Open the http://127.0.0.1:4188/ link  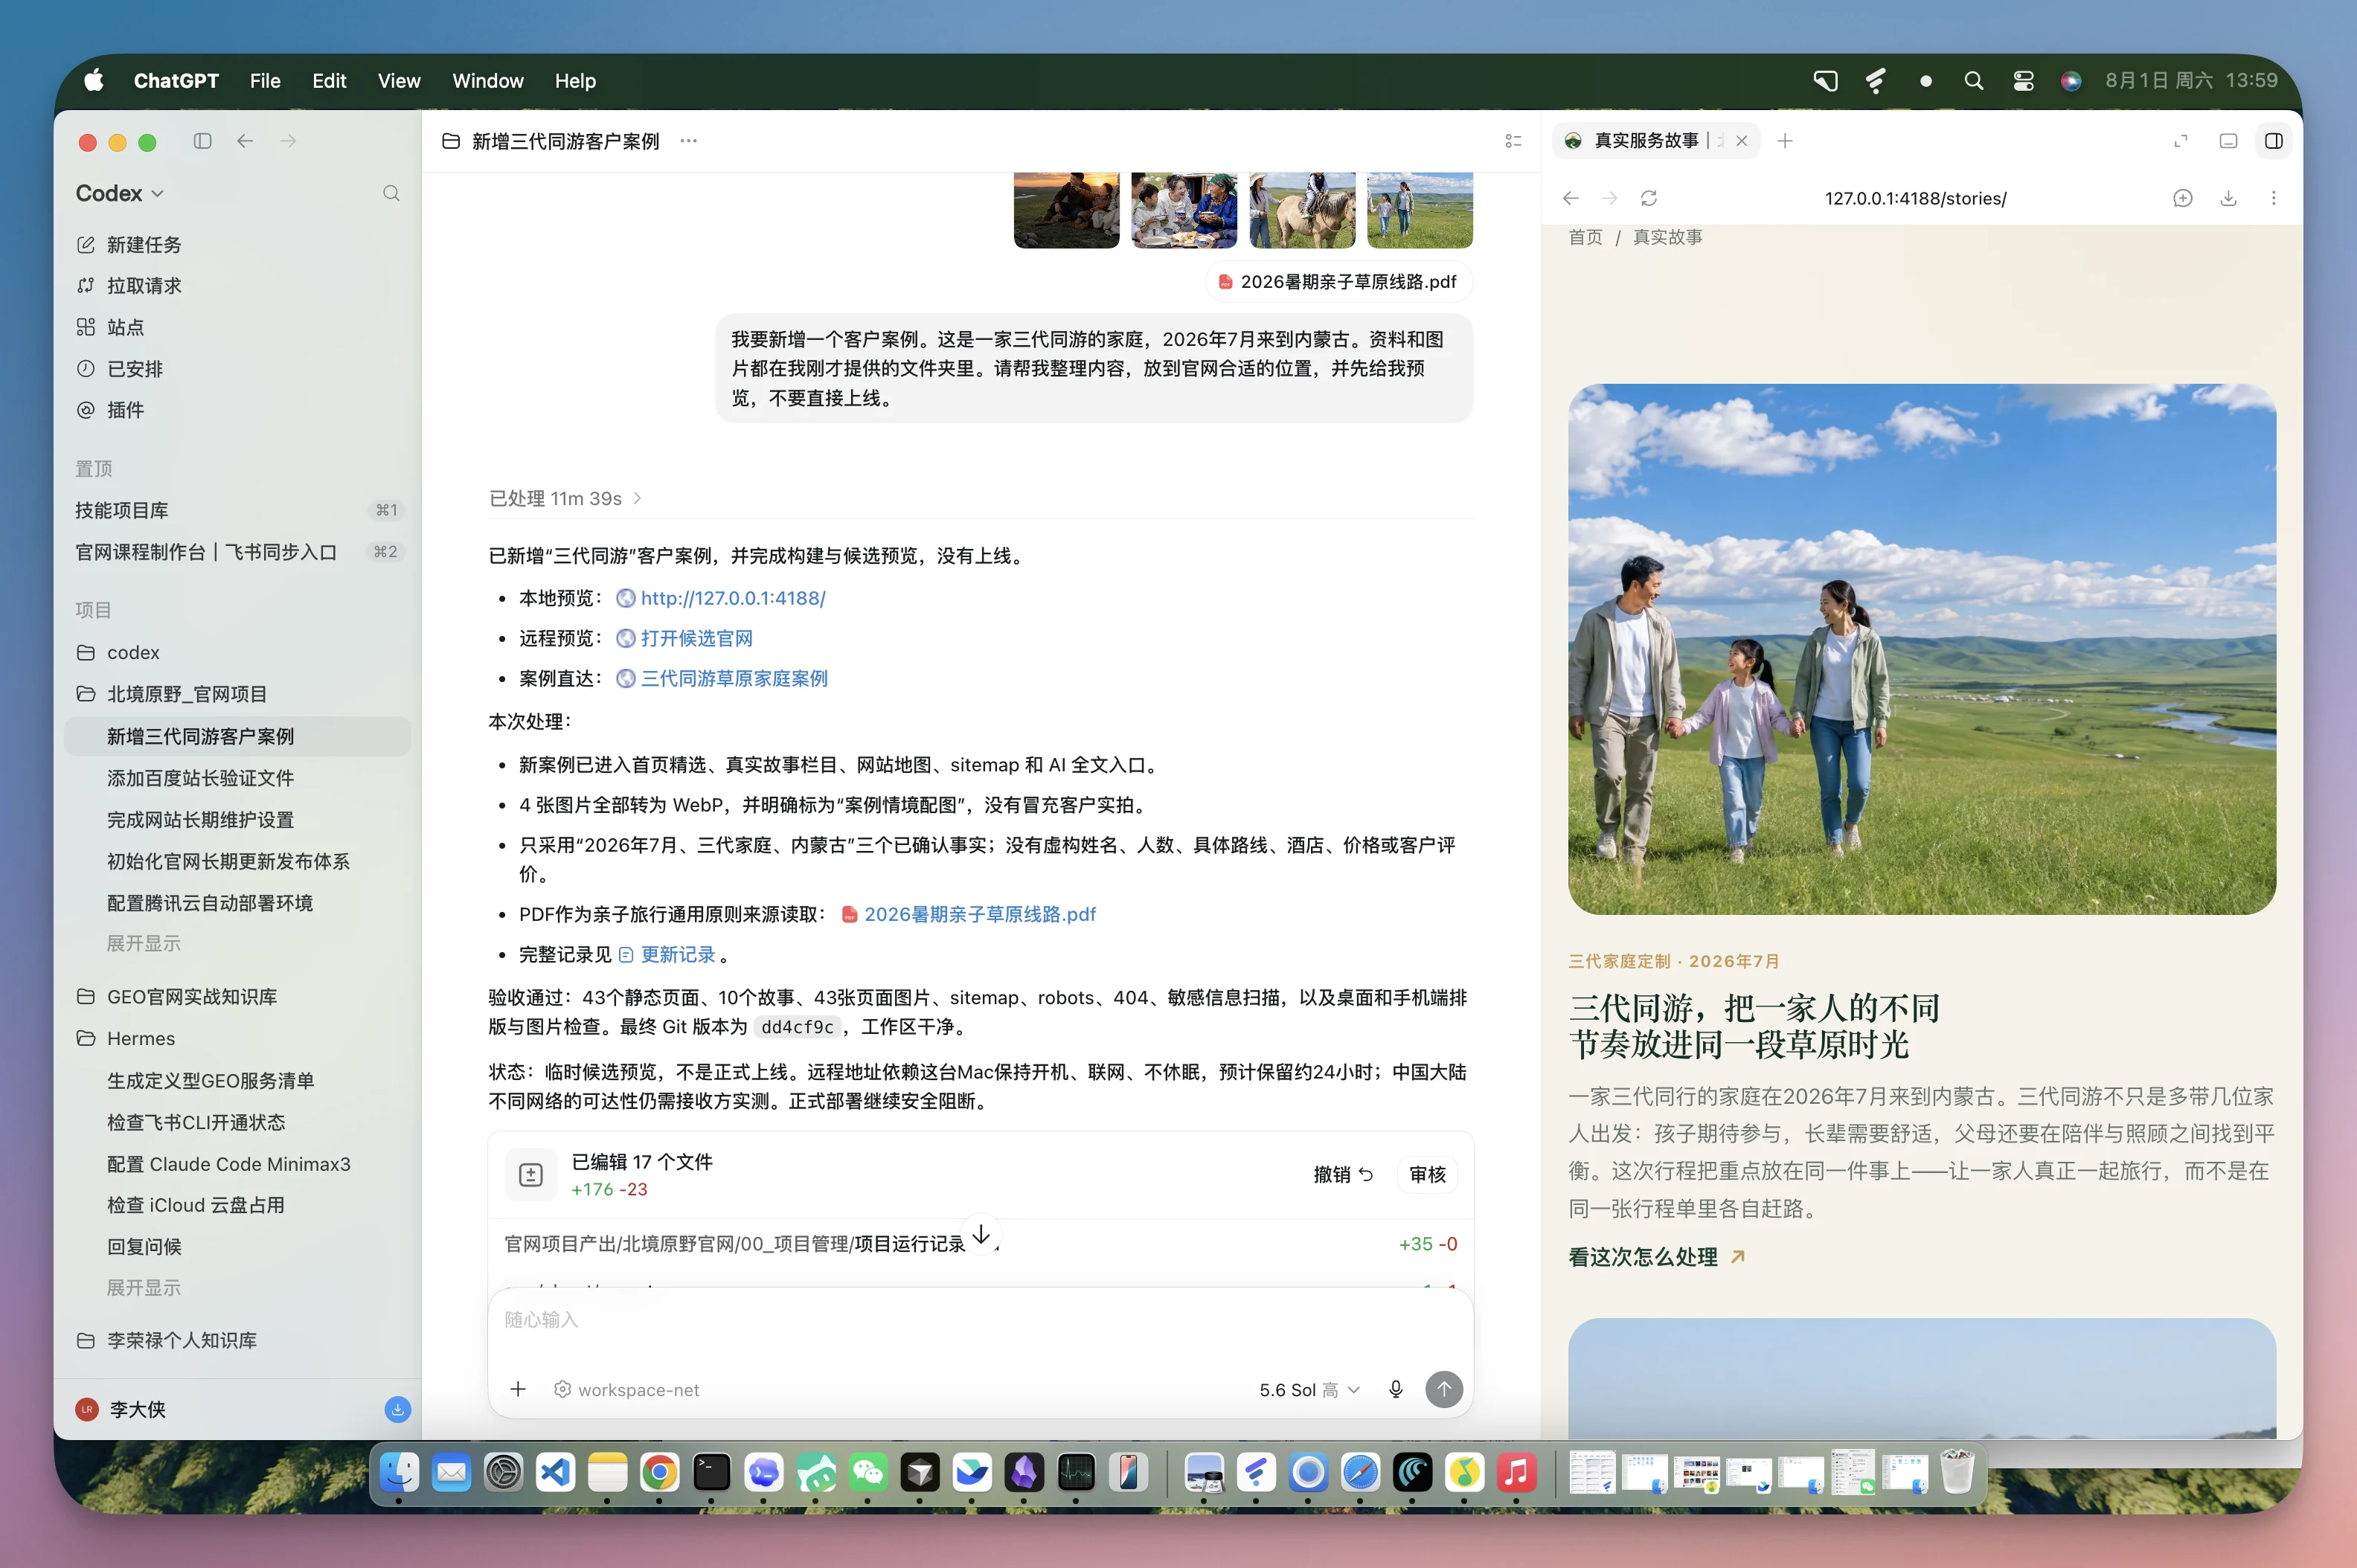coord(733,598)
